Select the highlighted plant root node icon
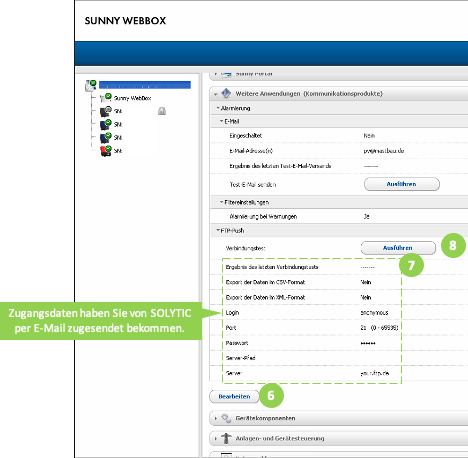The image size is (468, 458). (91, 85)
